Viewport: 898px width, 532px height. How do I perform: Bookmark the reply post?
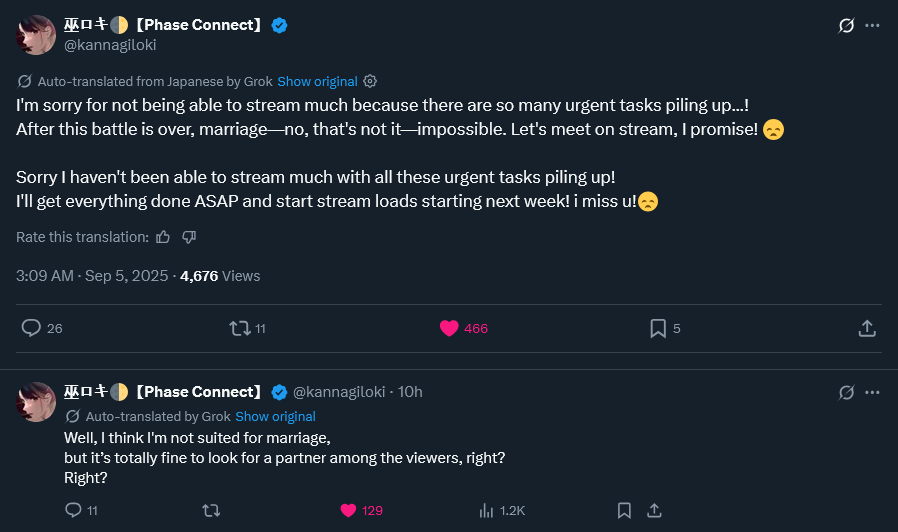[x=624, y=510]
